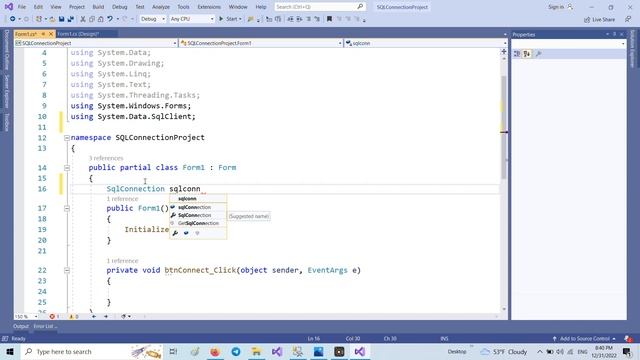Click the red error count indicator
The image size is (640, 360).
point(54,316)
